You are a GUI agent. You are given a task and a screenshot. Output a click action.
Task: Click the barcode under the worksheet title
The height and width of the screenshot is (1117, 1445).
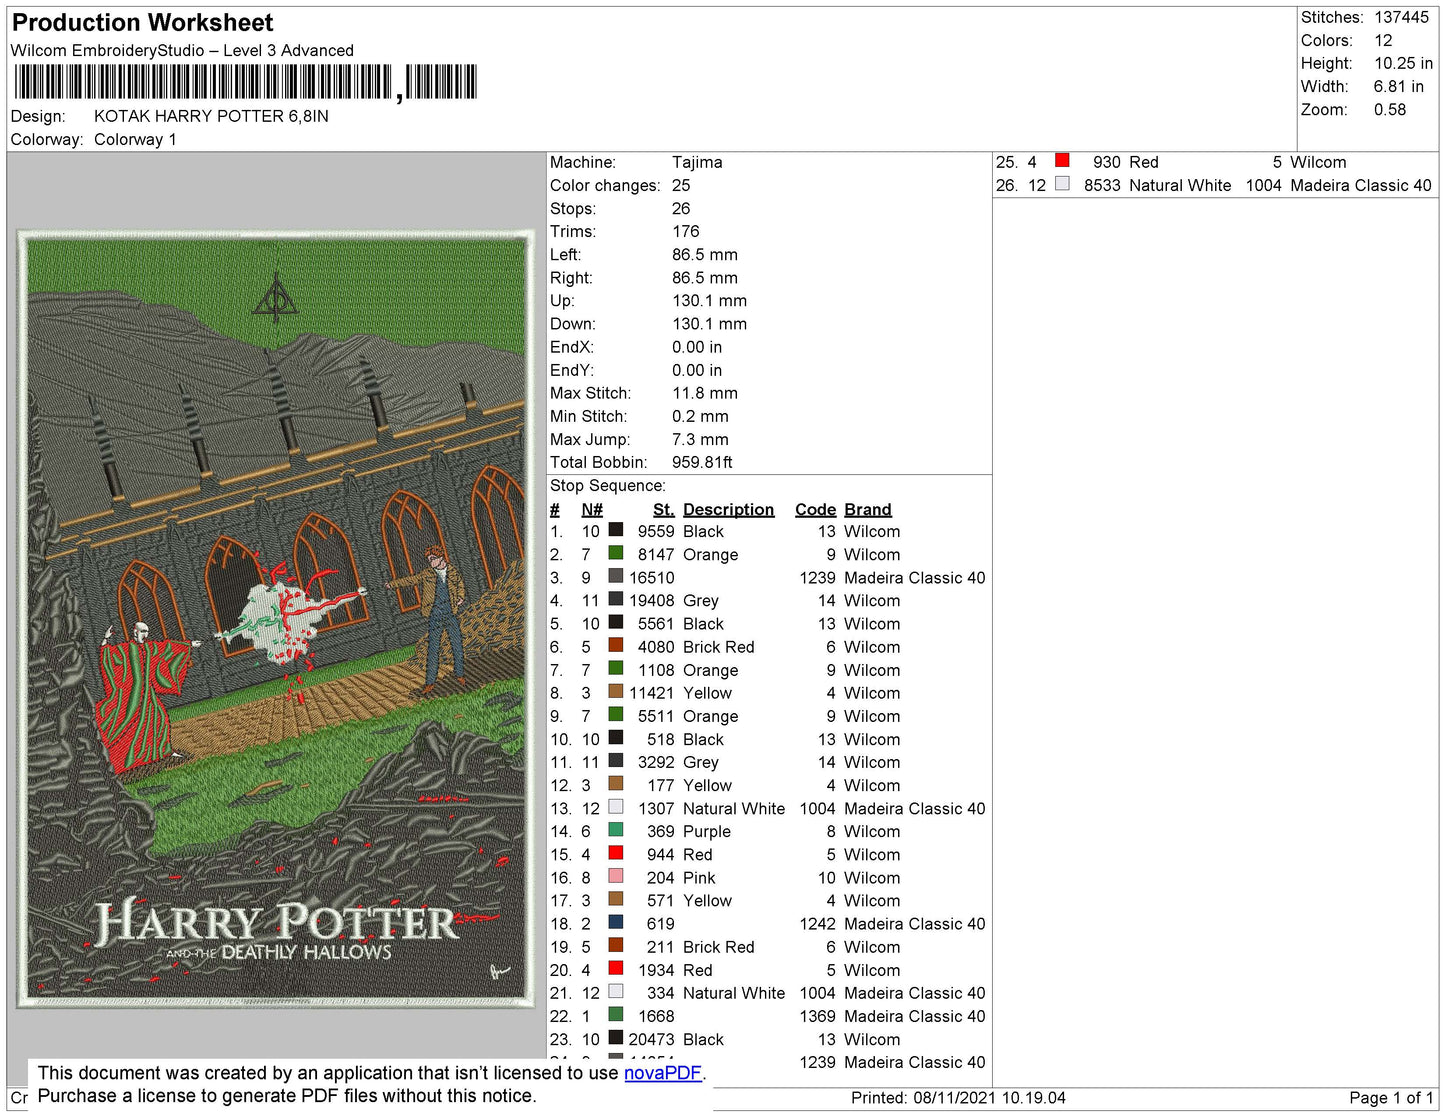245,82
